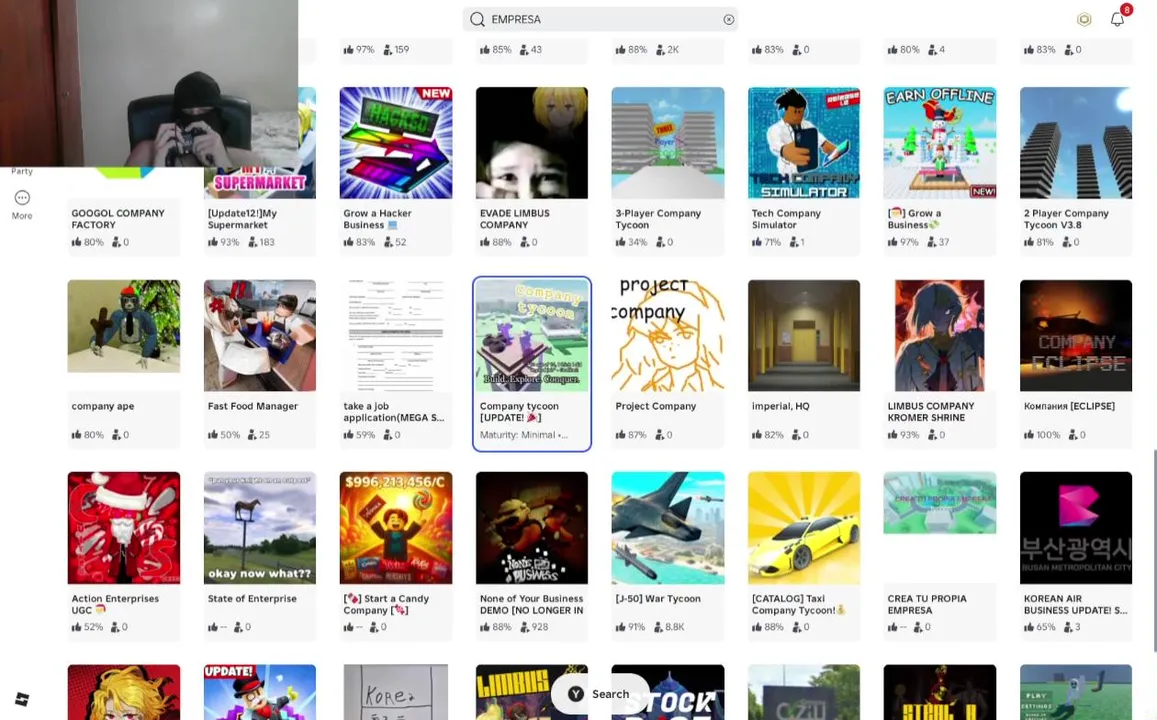Open LIMBUS COMPANY KROMER SHRINE thumbnail
Screen dimensions: 1157x720
939,336
